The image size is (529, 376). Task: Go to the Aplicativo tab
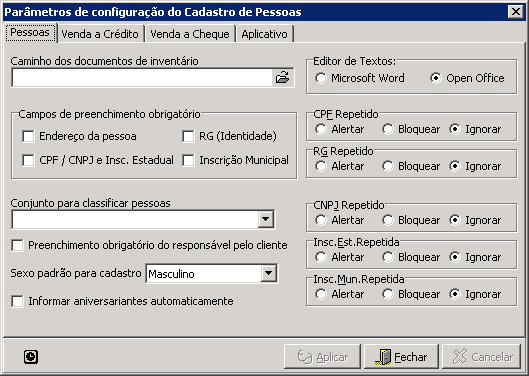tap(264, 34)
